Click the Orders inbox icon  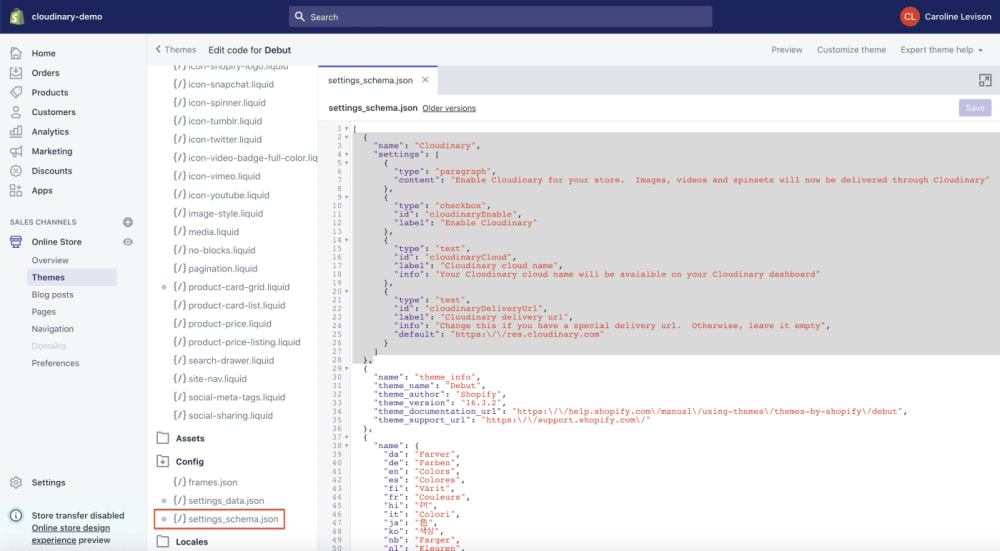16,73
